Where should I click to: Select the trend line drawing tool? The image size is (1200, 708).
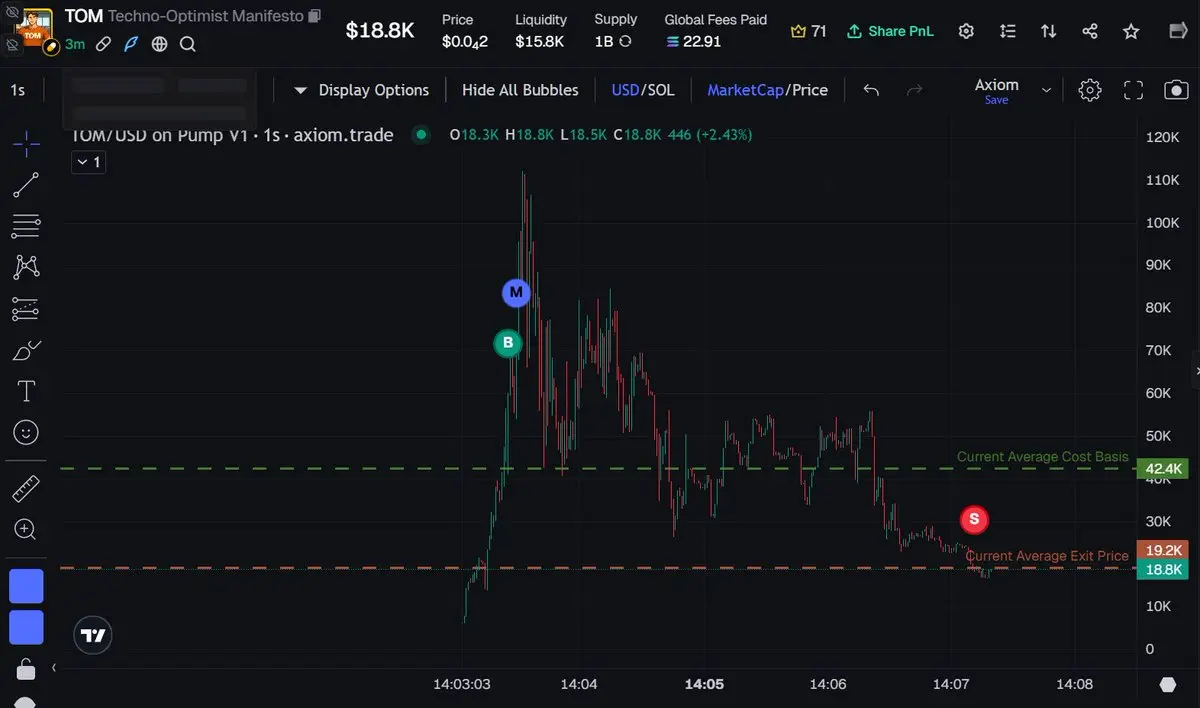pyautogui.click(x=26, y=185)
